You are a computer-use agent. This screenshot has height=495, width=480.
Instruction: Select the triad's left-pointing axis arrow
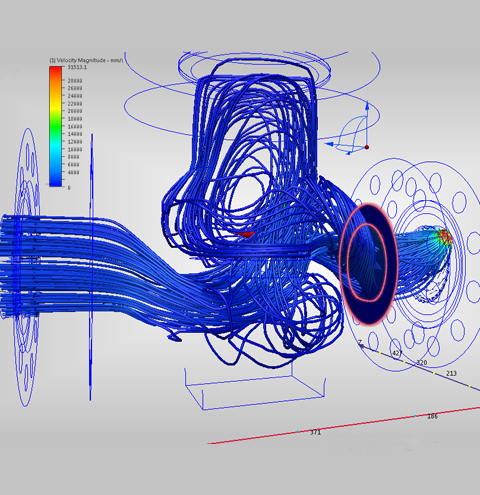(330, 144)
